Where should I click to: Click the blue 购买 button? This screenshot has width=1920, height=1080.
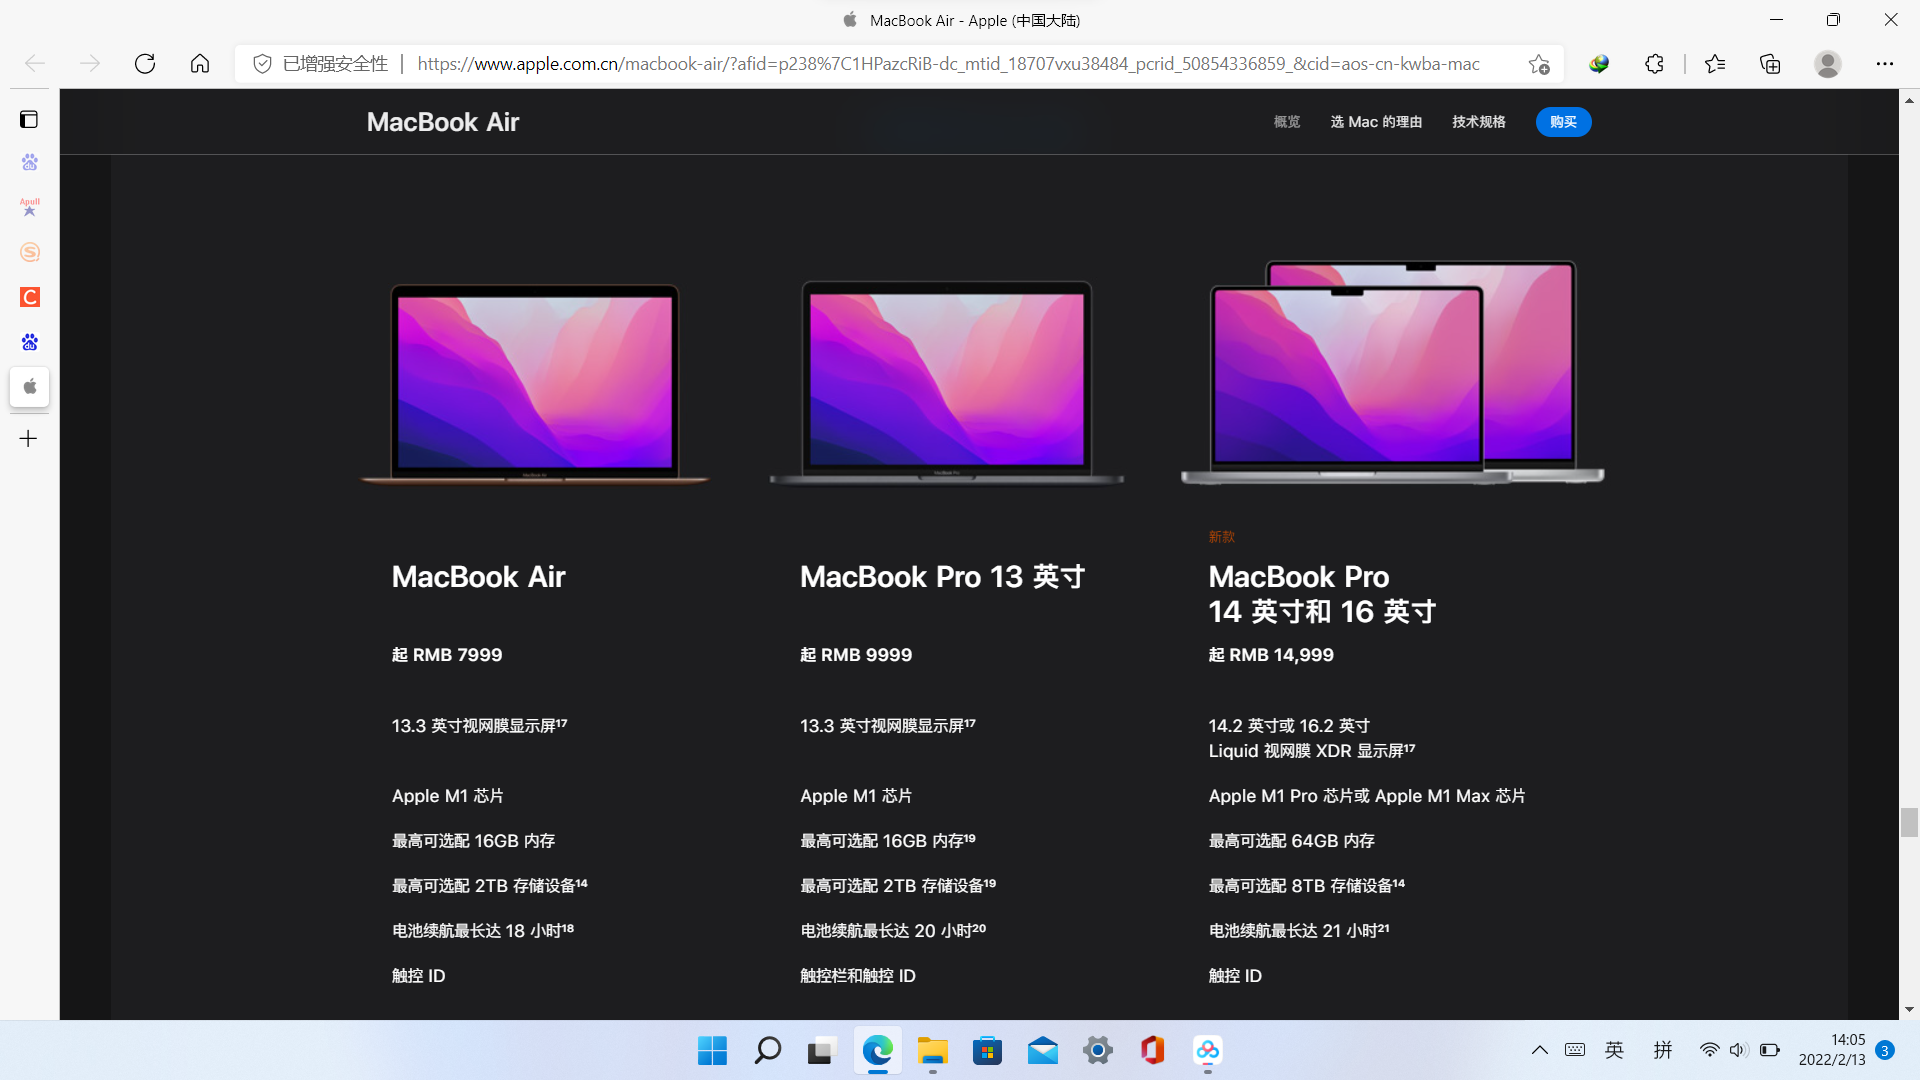coord(1563,121)
